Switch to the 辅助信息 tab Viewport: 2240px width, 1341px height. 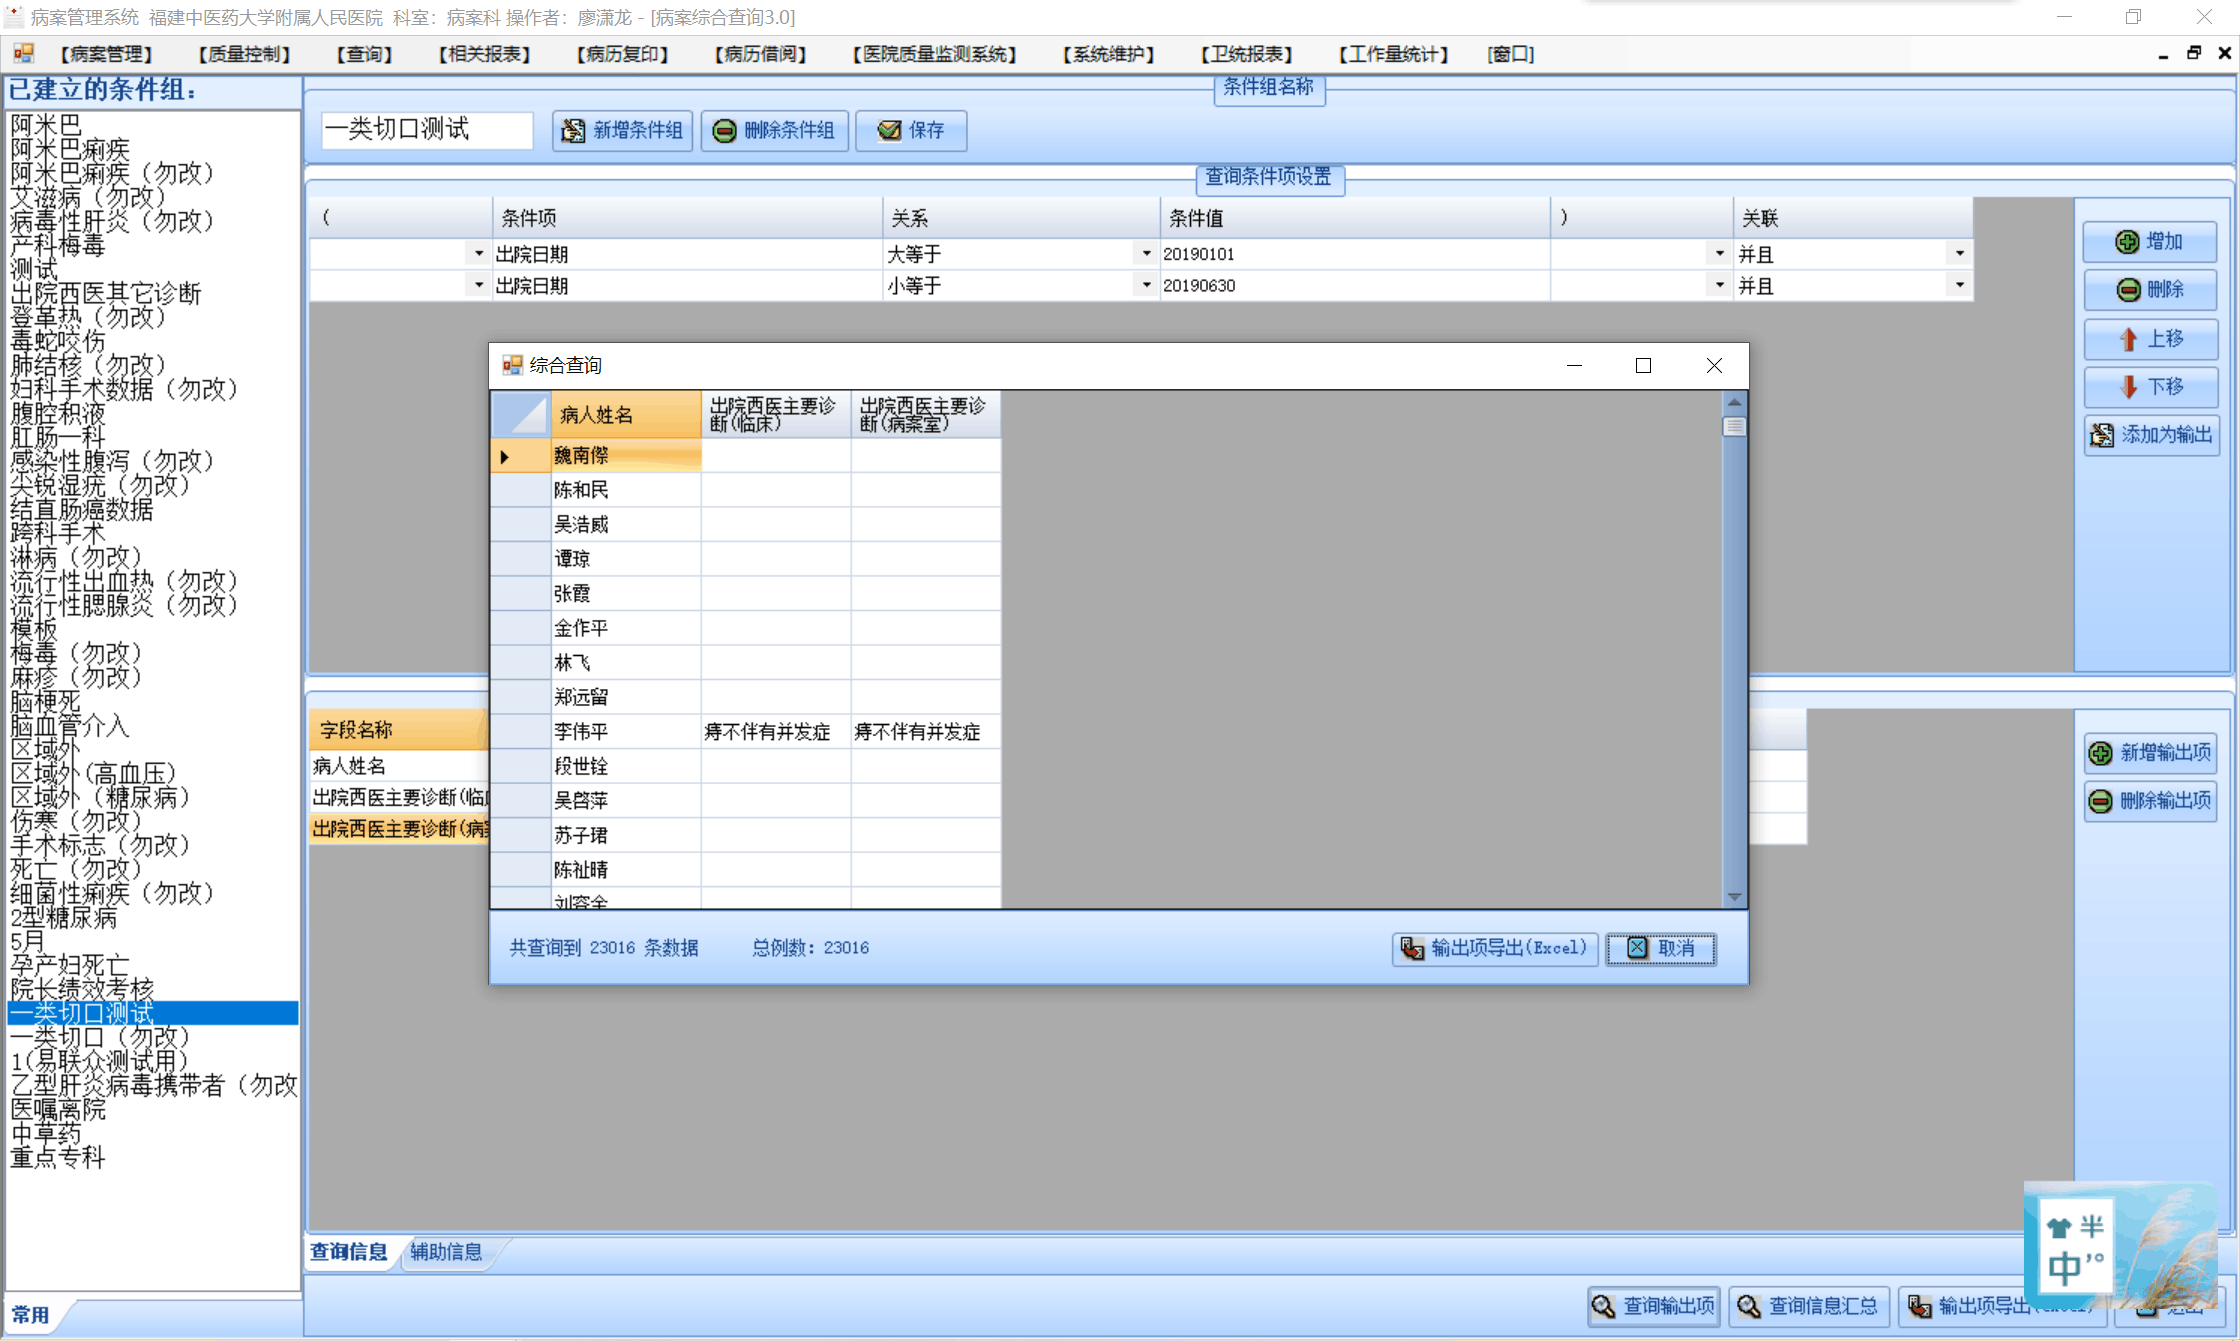[446, 1252]
